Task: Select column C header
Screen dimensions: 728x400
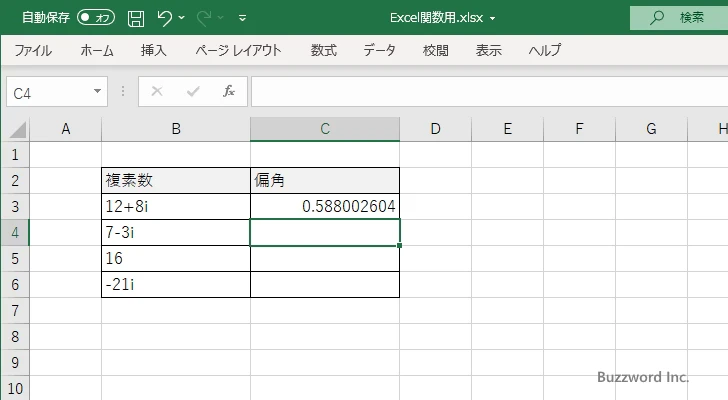Action: pyautogui.click(x=325, y=129)
